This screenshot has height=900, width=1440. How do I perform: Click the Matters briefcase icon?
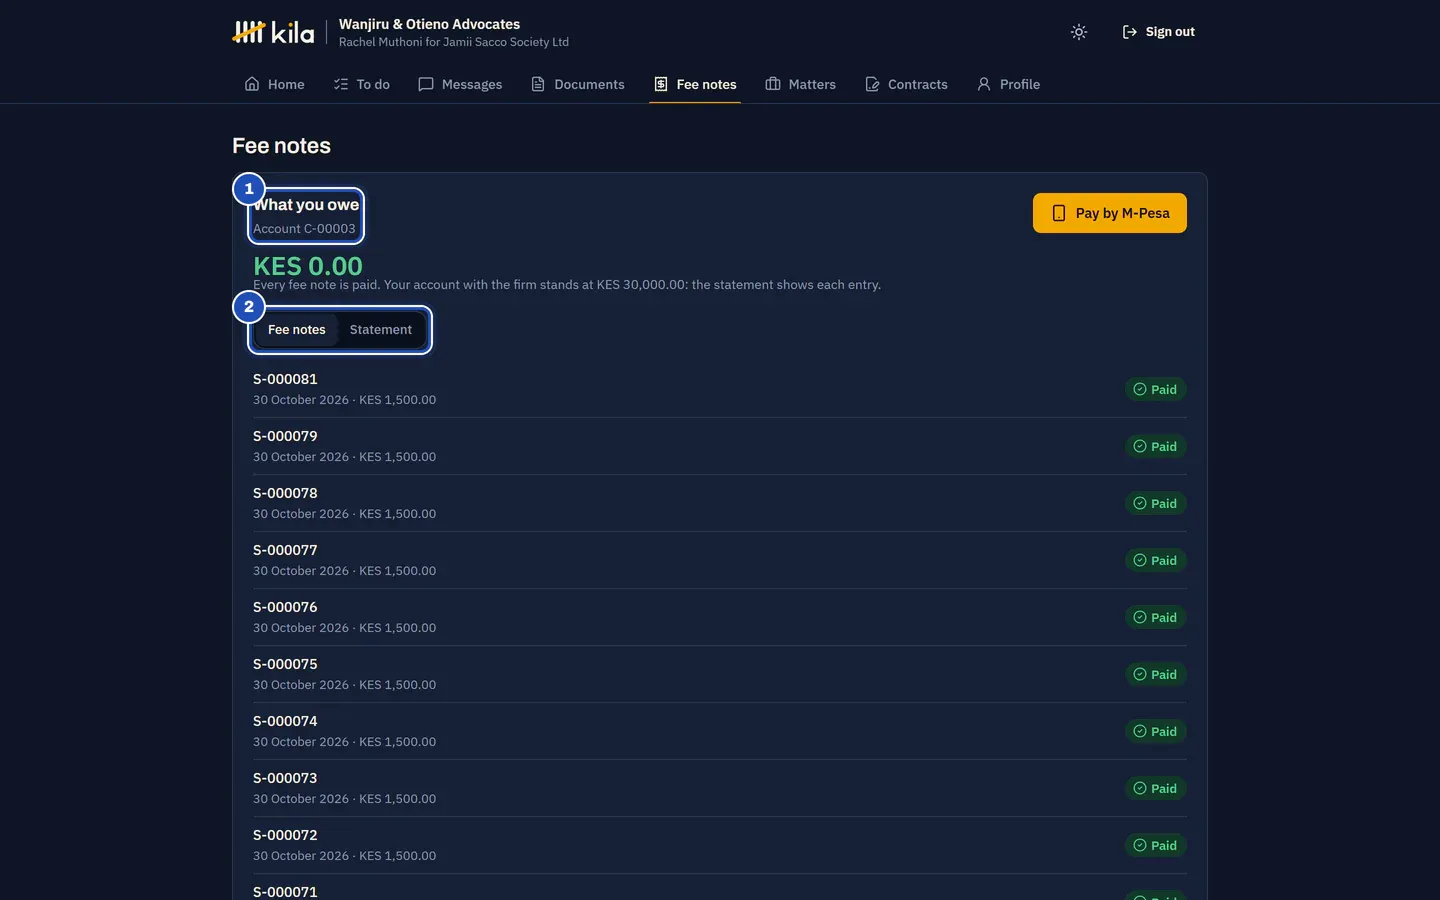[x=773, y=84]
